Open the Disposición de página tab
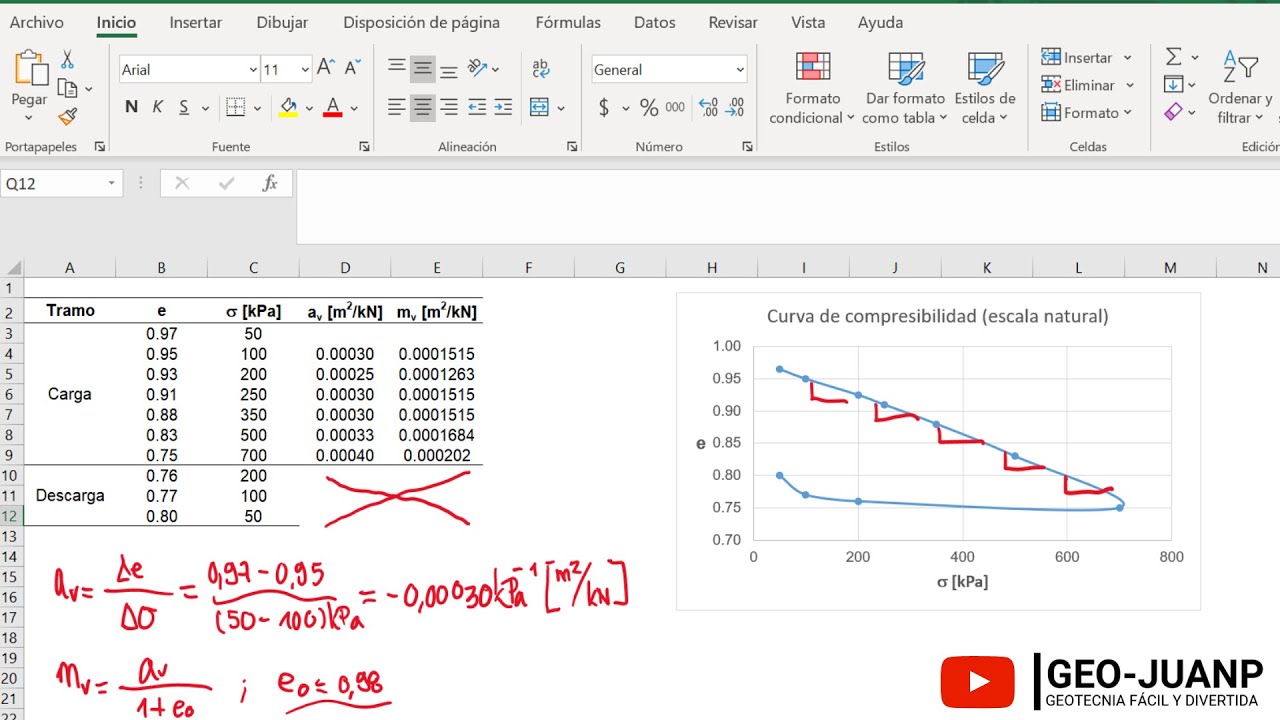Screen dimensions: 1280x720 click(x=421, y=22)
